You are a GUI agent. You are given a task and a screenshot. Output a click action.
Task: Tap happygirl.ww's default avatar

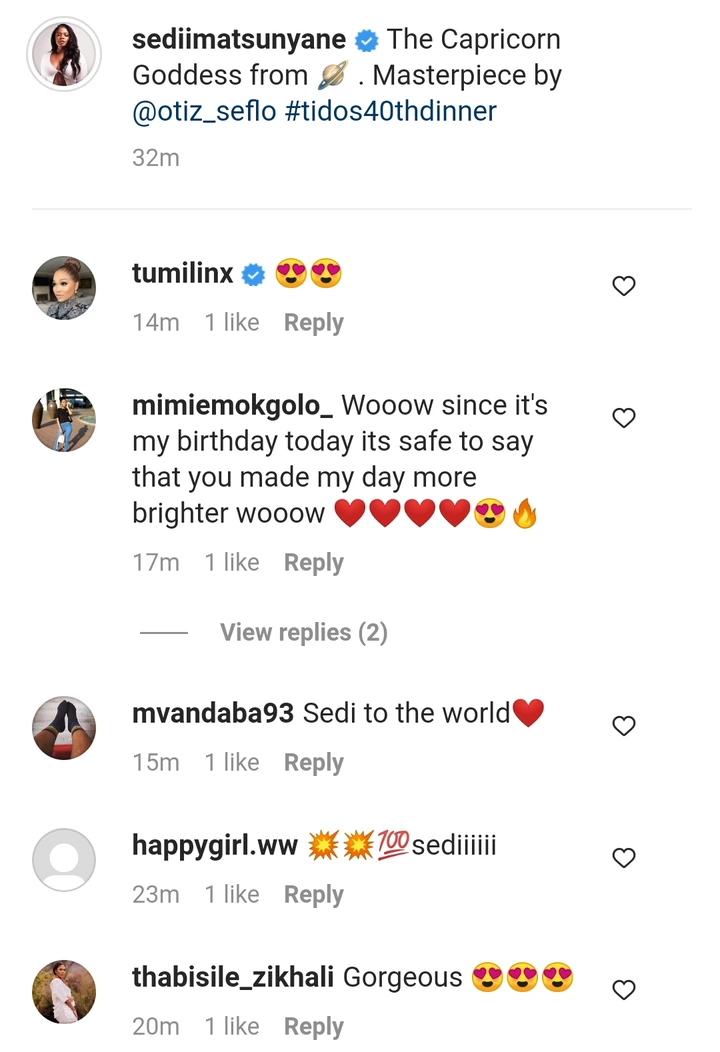point(64,859)
